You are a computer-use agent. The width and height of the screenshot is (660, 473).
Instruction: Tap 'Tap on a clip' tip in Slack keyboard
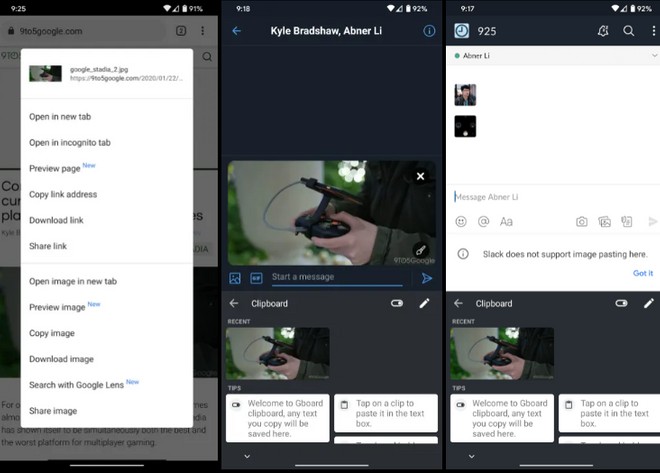[x=609, y=413]
